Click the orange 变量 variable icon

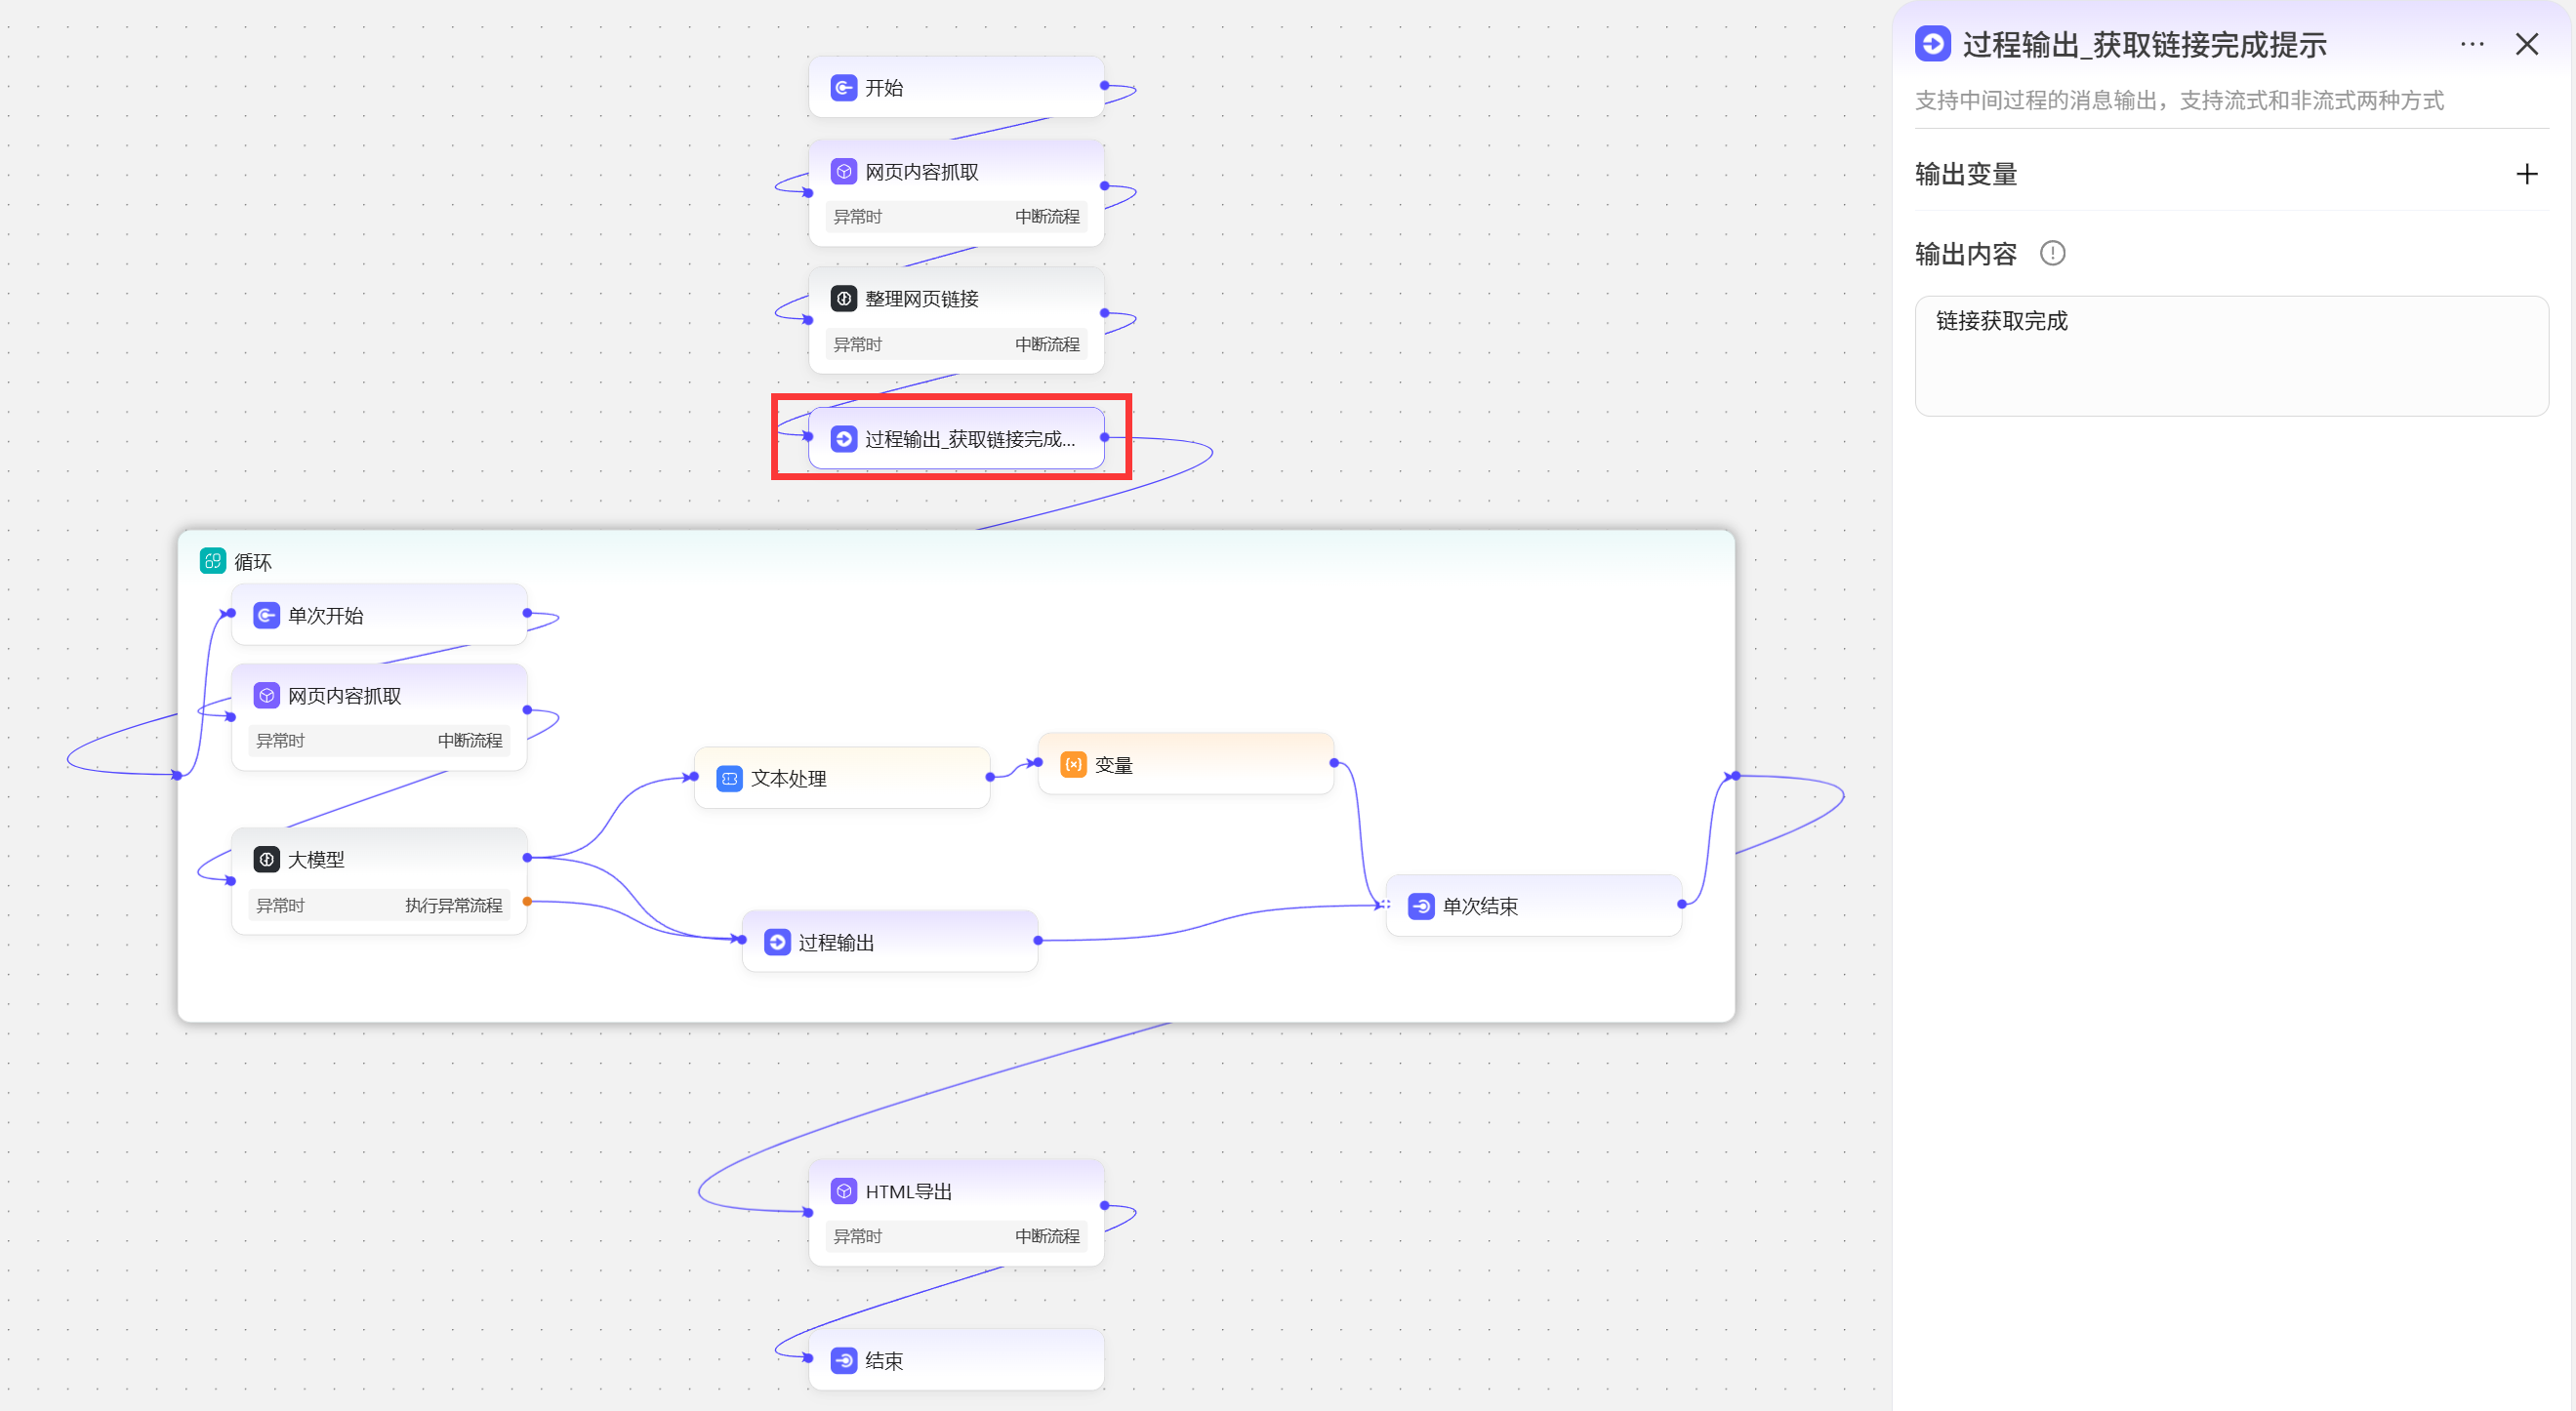click(1072, 765)
